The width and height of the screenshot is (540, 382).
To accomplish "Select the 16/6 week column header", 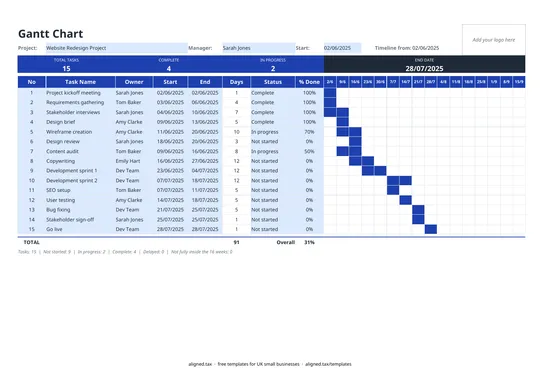I will [355, 82].
